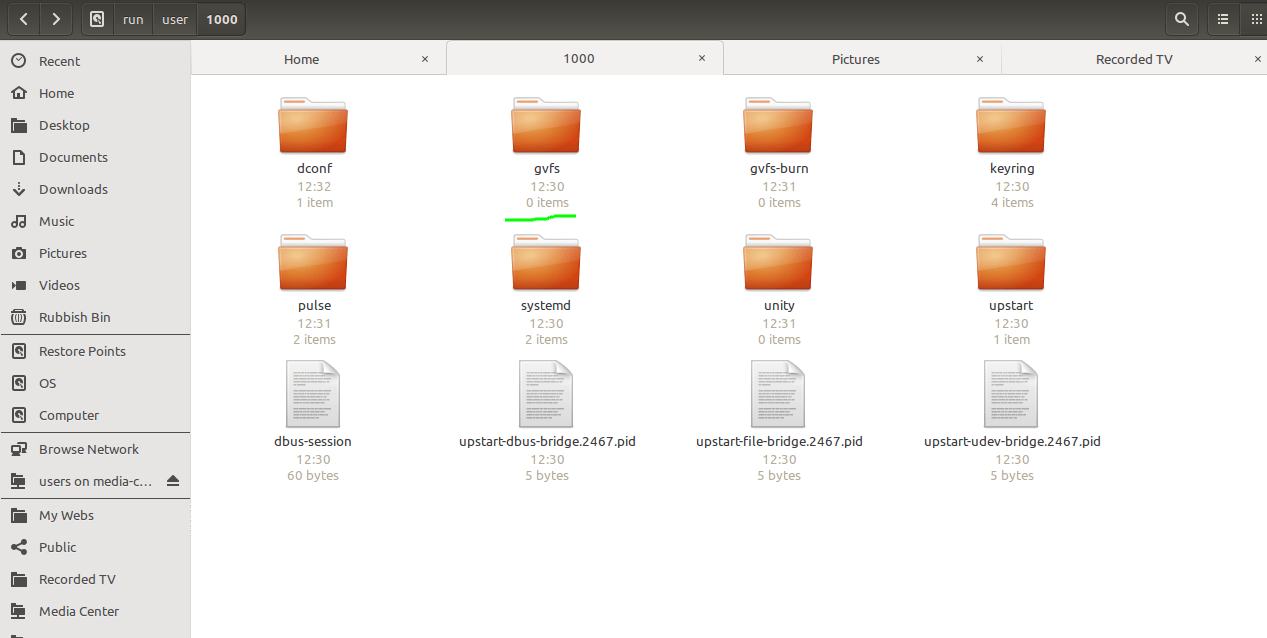Open the run breadcrumb in the path bar

pos(132,19)
